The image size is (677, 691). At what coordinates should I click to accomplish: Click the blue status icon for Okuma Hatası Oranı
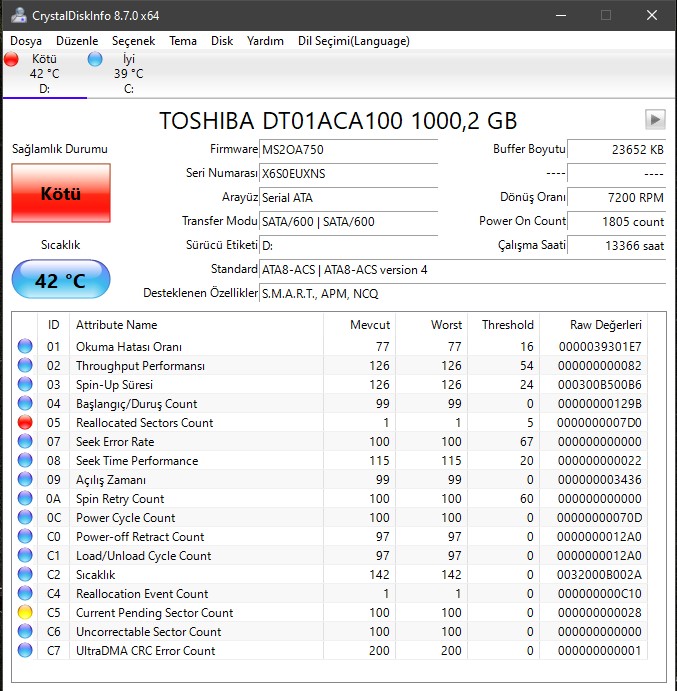(x=25, y=347)
